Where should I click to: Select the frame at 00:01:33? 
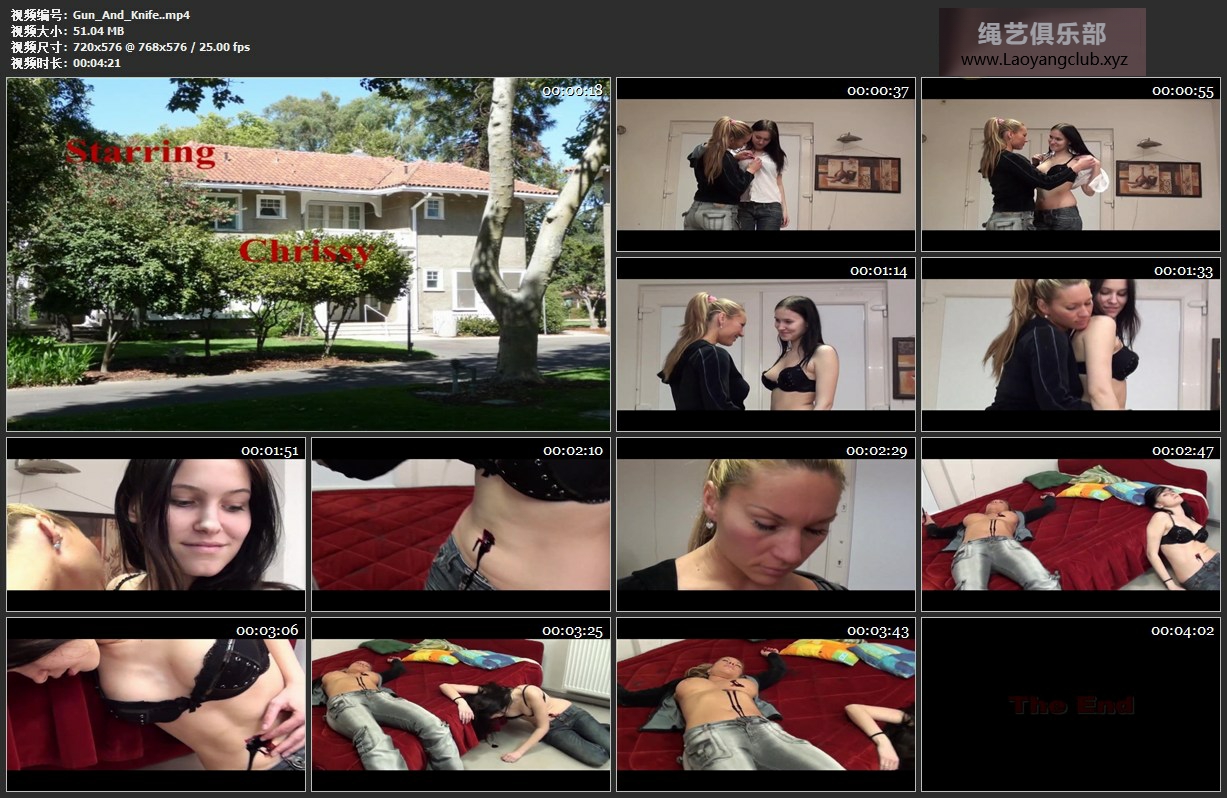[x=1070, y=344]
